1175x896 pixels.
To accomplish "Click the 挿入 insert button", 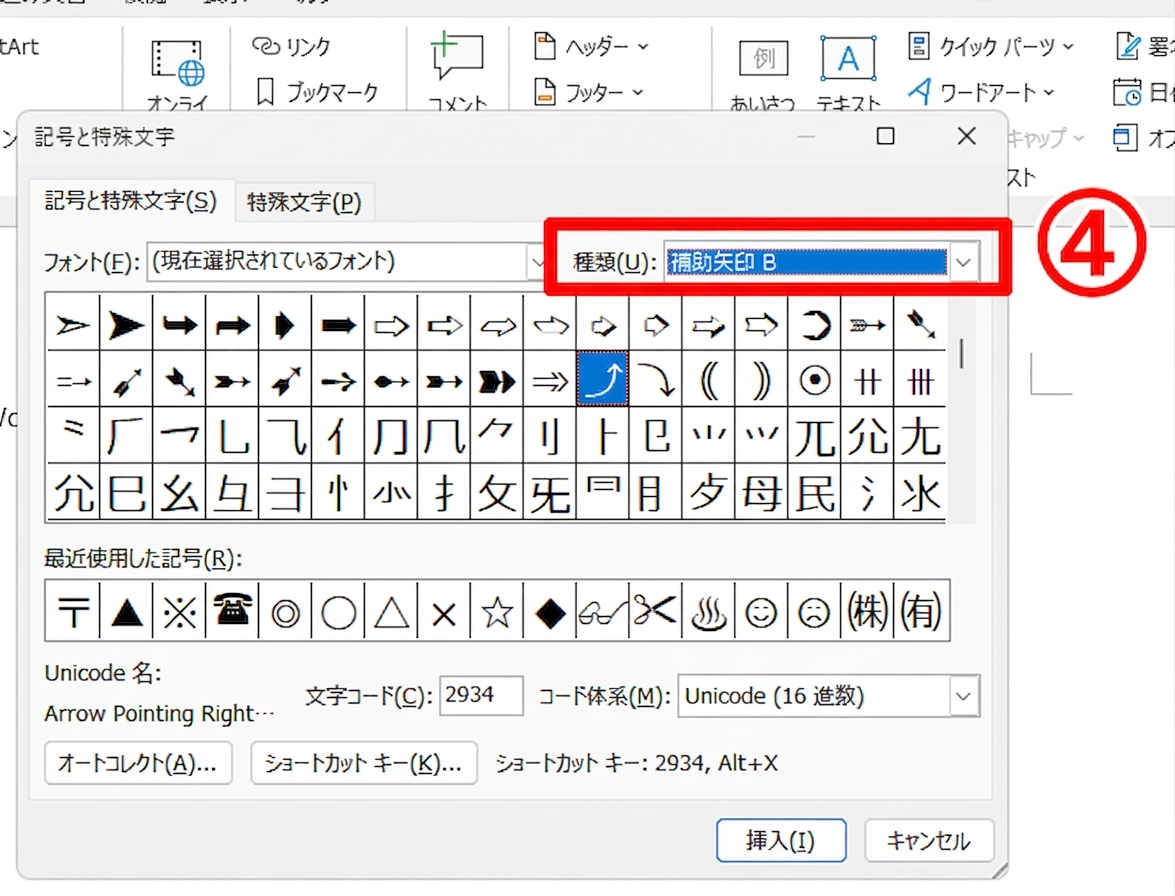I will (x=781, y=841).
